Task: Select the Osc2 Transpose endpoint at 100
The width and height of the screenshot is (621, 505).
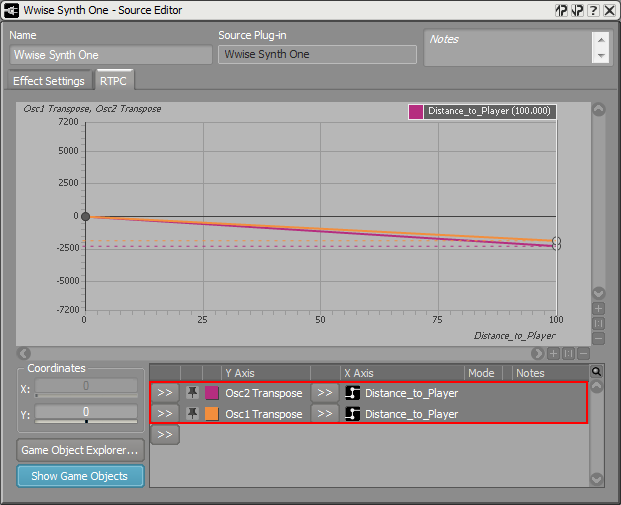Action: point(556,246)
